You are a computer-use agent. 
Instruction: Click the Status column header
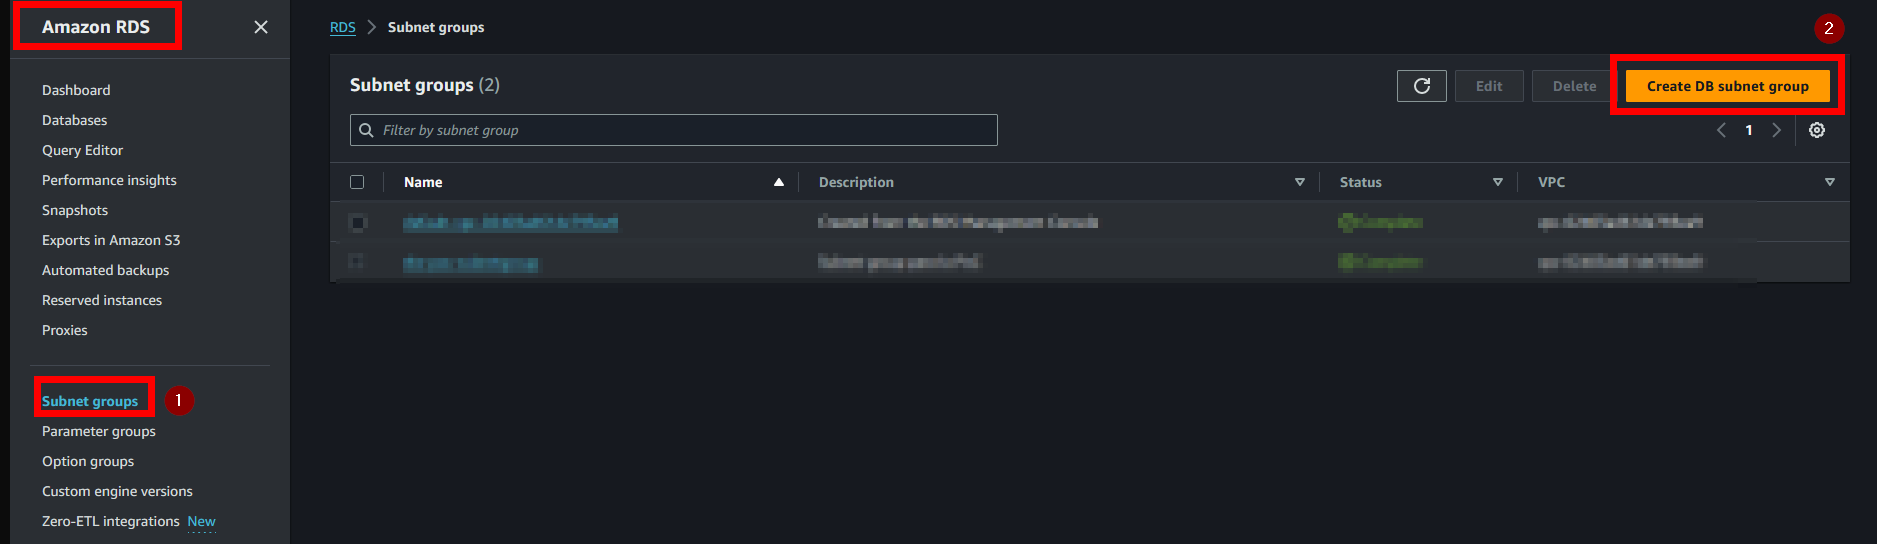coord(1360,182)
